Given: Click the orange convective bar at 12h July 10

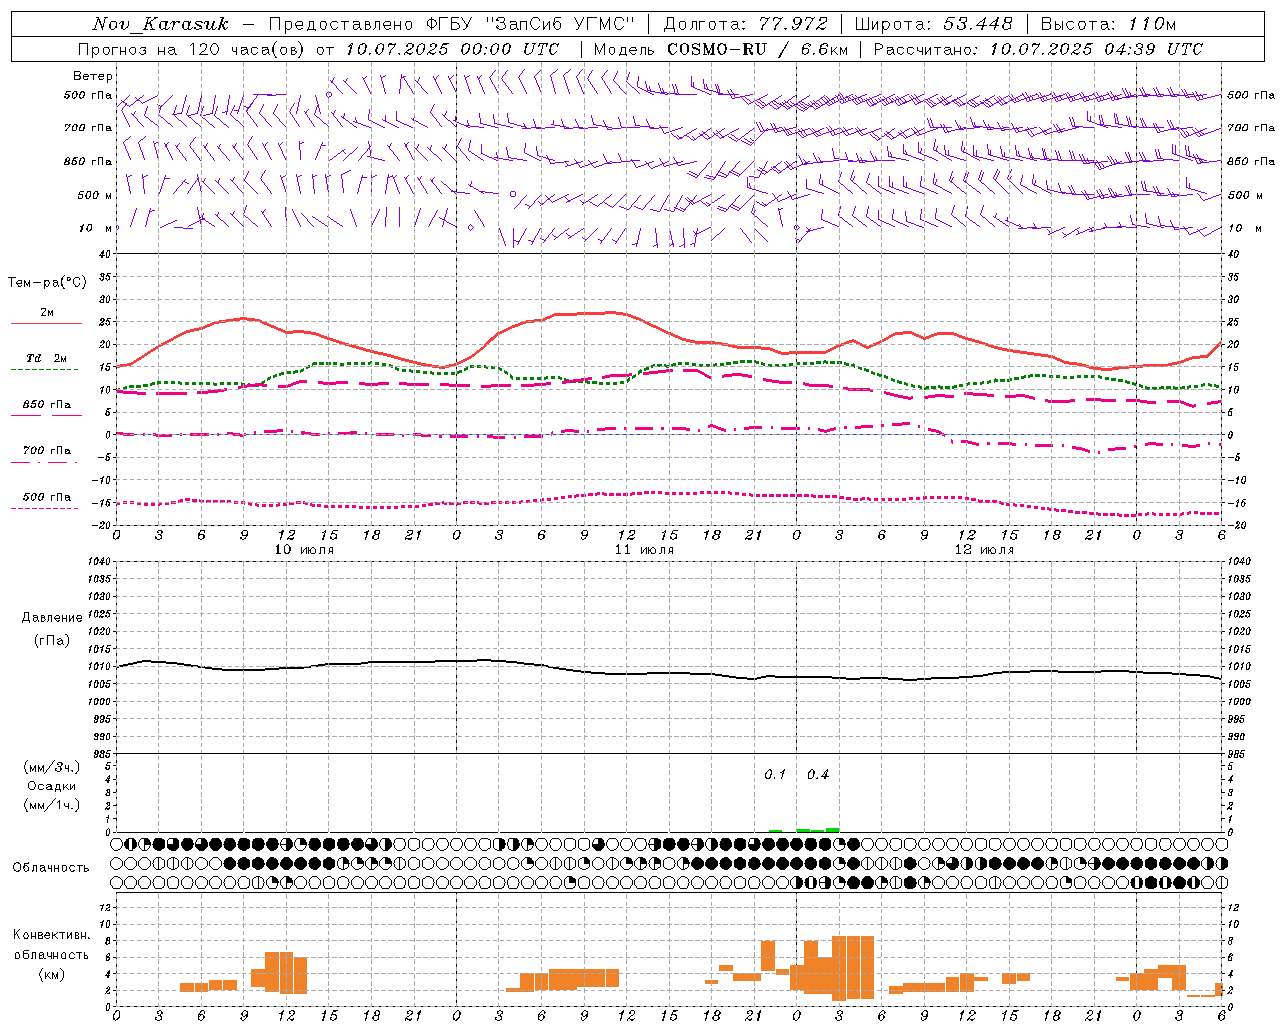Looking at the screenshot, I should (x=286, y=972).
